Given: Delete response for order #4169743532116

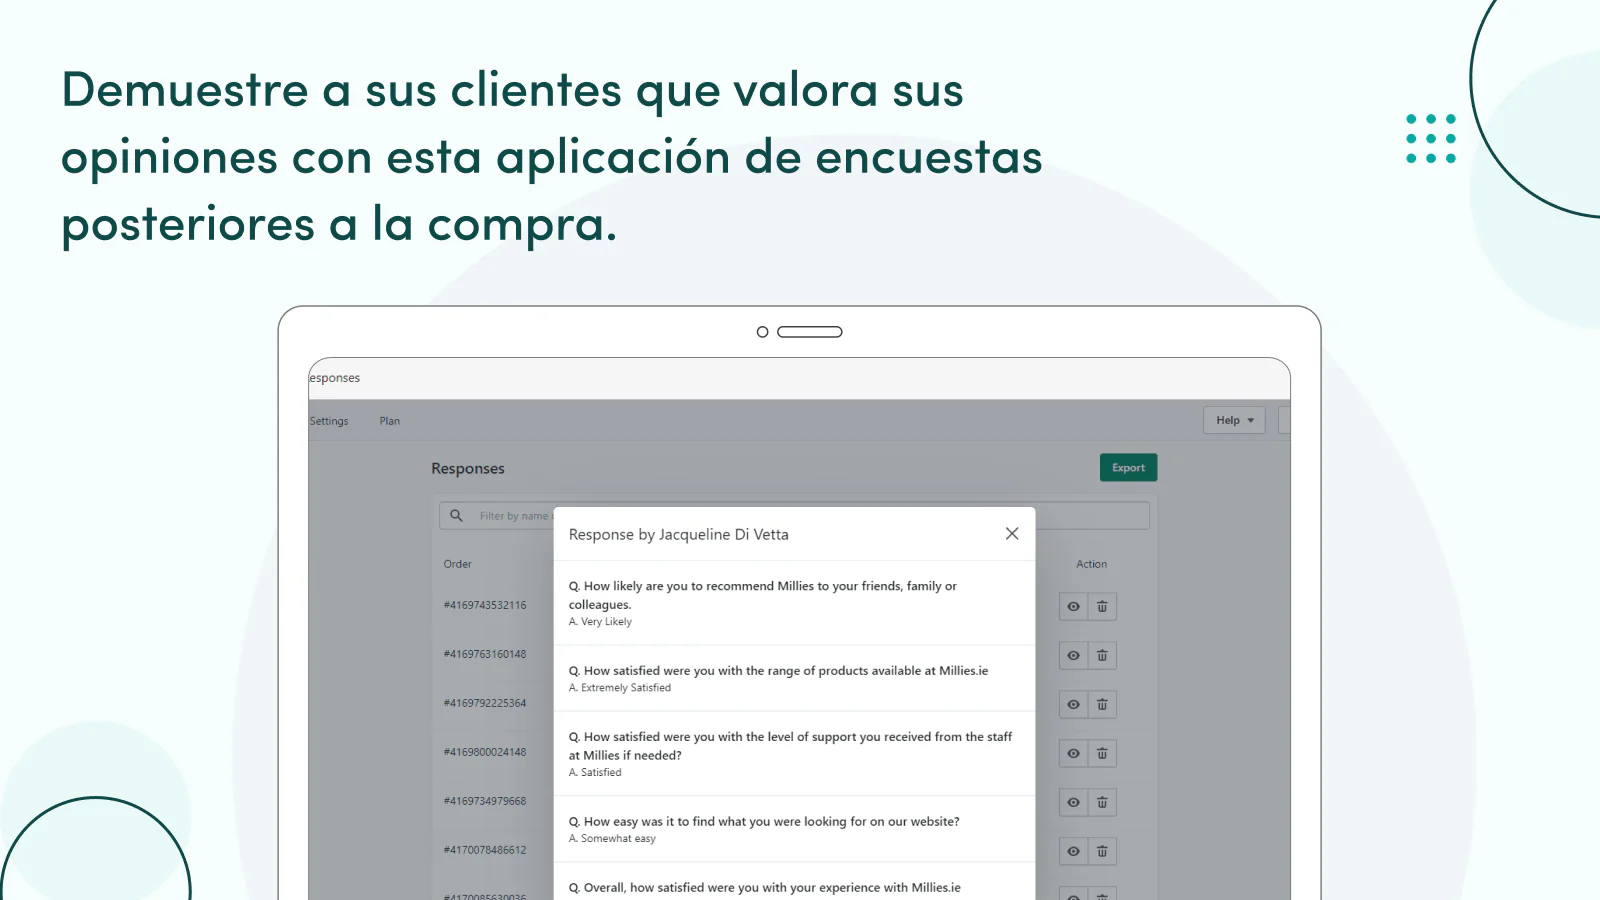Looking at the screenshot, I should (x=1102, y=607).
